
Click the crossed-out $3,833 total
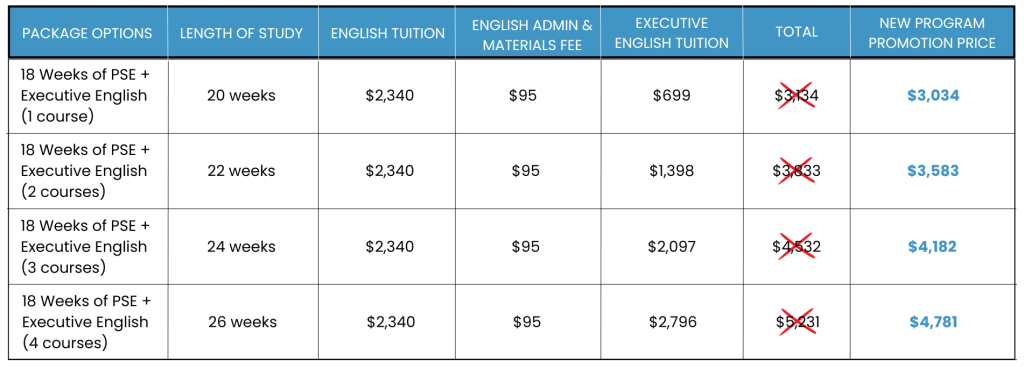(796, 171)
